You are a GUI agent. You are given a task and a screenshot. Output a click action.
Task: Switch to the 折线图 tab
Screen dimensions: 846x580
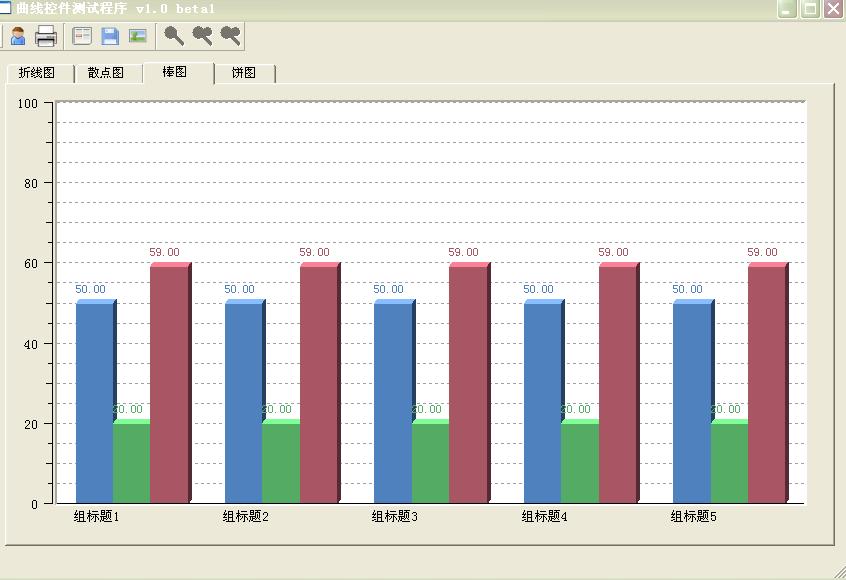tap(39, 73)
